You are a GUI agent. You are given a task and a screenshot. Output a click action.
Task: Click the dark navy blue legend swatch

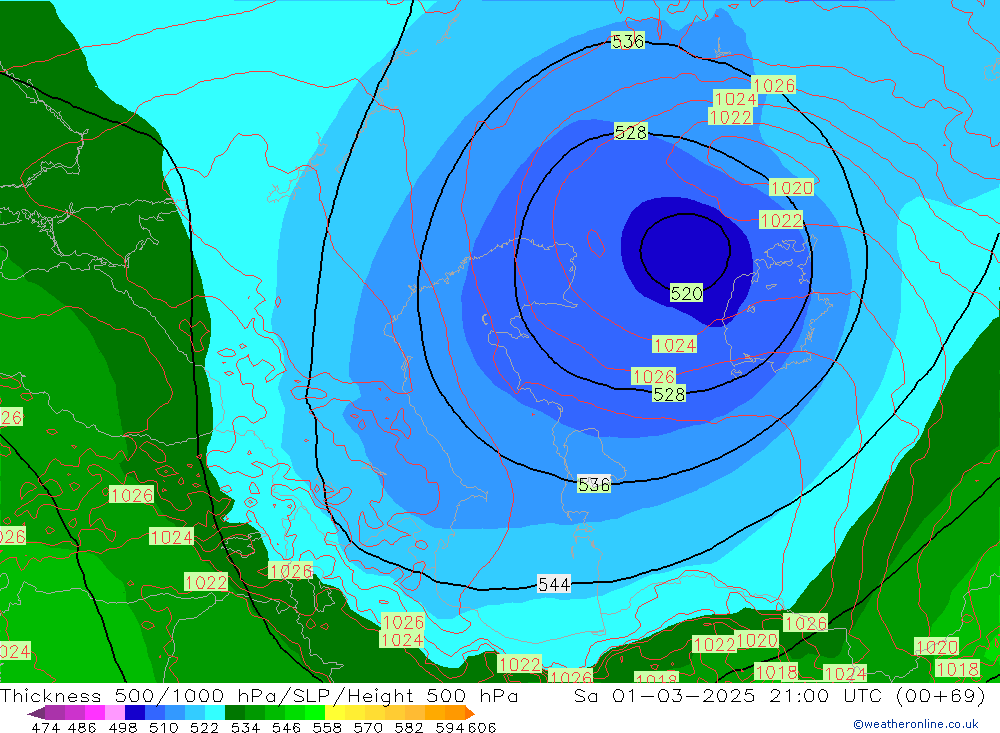pos(135,713)
